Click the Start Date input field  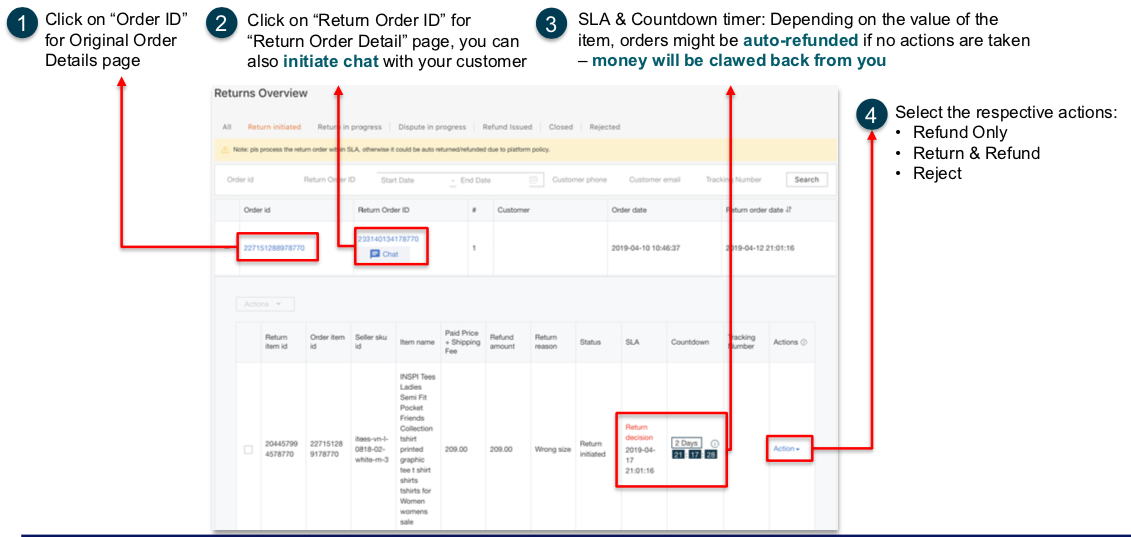tap(410, 180)
